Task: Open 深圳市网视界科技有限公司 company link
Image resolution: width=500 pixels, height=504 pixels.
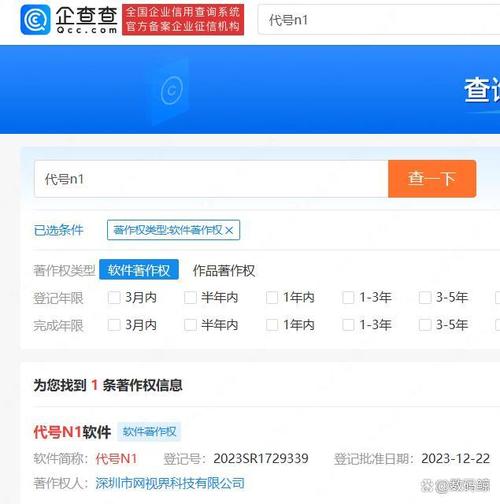Action: pyautogui.click(x=170, y=483)
